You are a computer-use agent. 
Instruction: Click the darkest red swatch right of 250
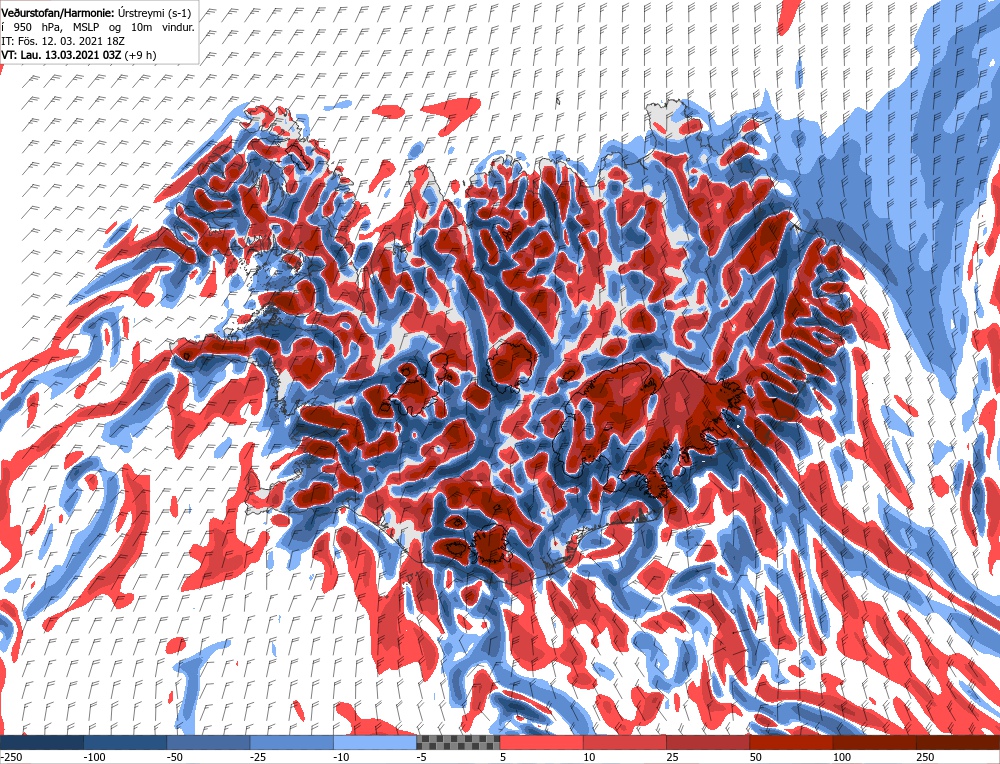[958, 742]
